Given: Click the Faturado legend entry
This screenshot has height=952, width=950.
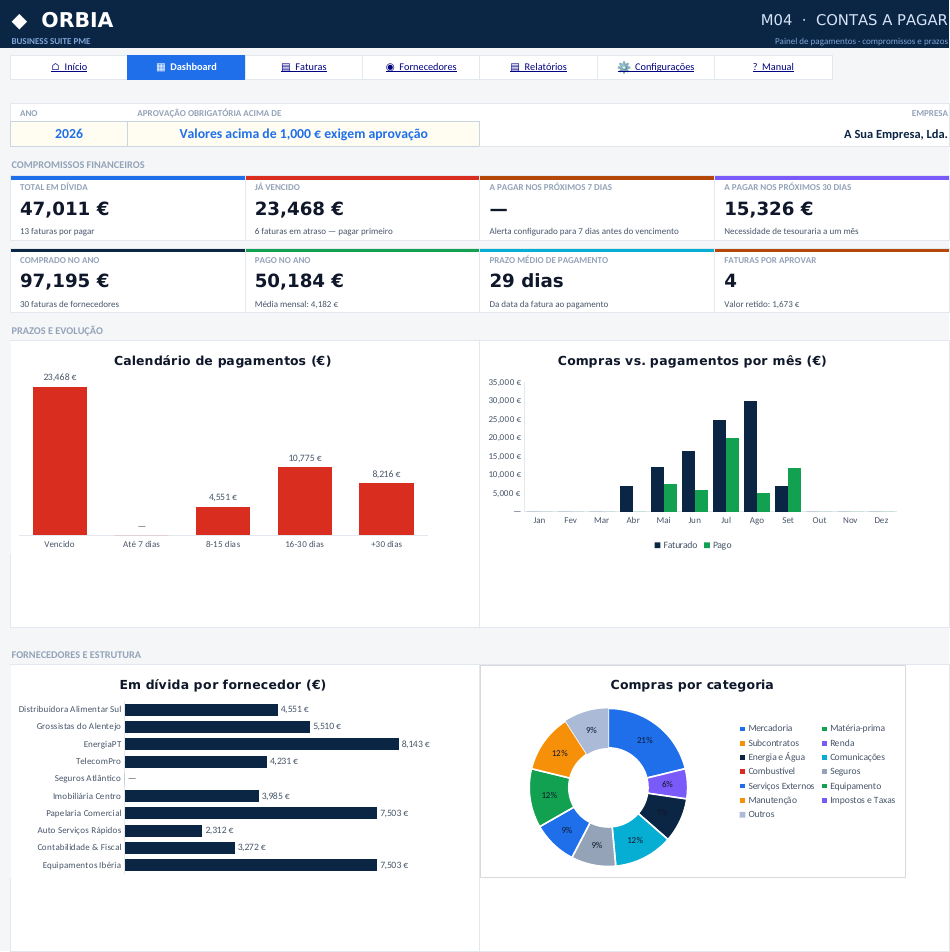Looking at the screenshot, I should pyautogui.click(x=676, y=545).
